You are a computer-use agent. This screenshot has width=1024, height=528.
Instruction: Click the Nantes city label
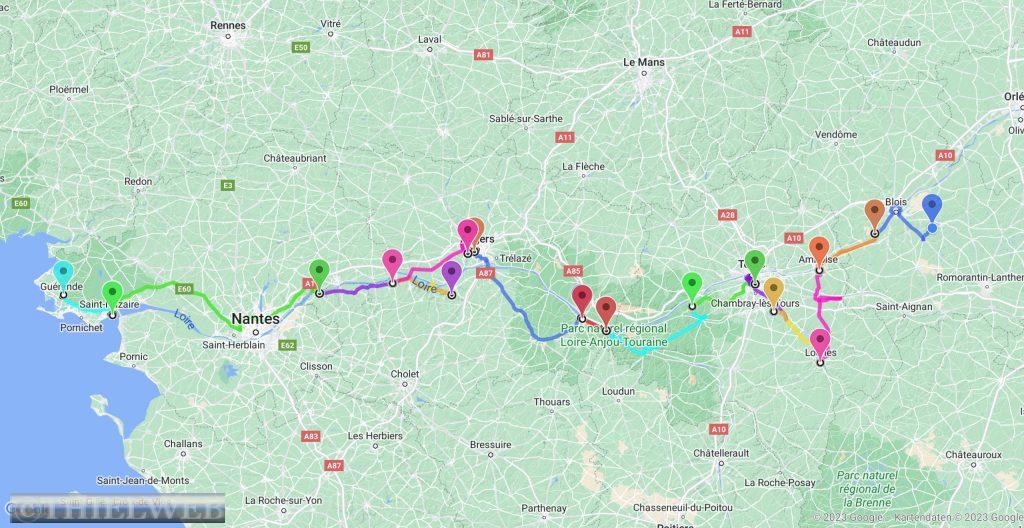255,319
